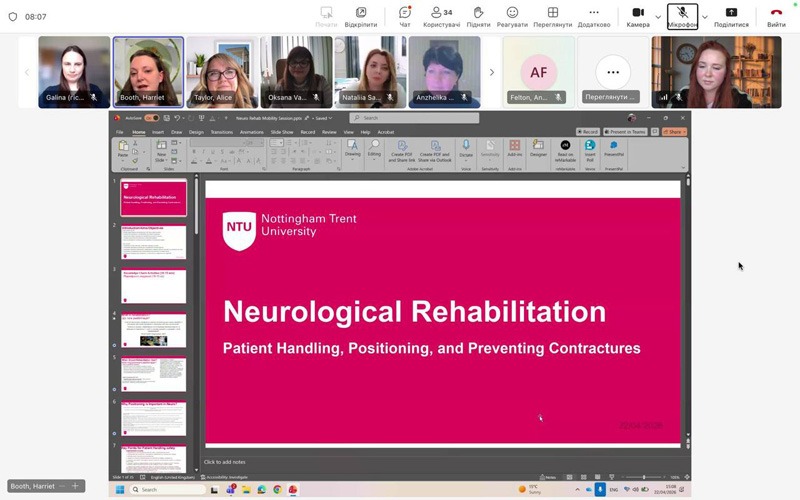Open the Chat (Чат) panel
This screenshot has width=800, height=500.
(x=405, y=16)
